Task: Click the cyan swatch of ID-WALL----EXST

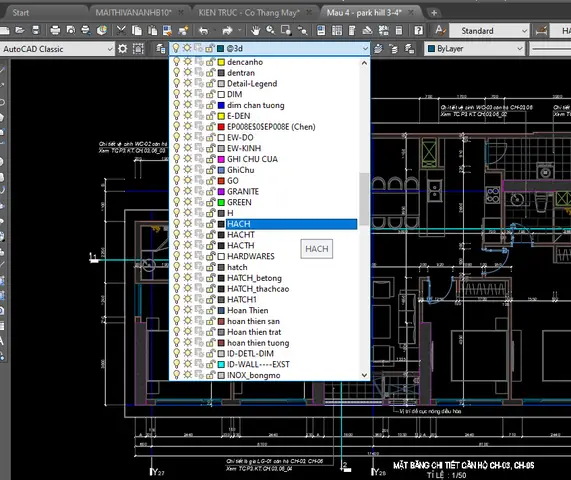Action: [221, 364]
